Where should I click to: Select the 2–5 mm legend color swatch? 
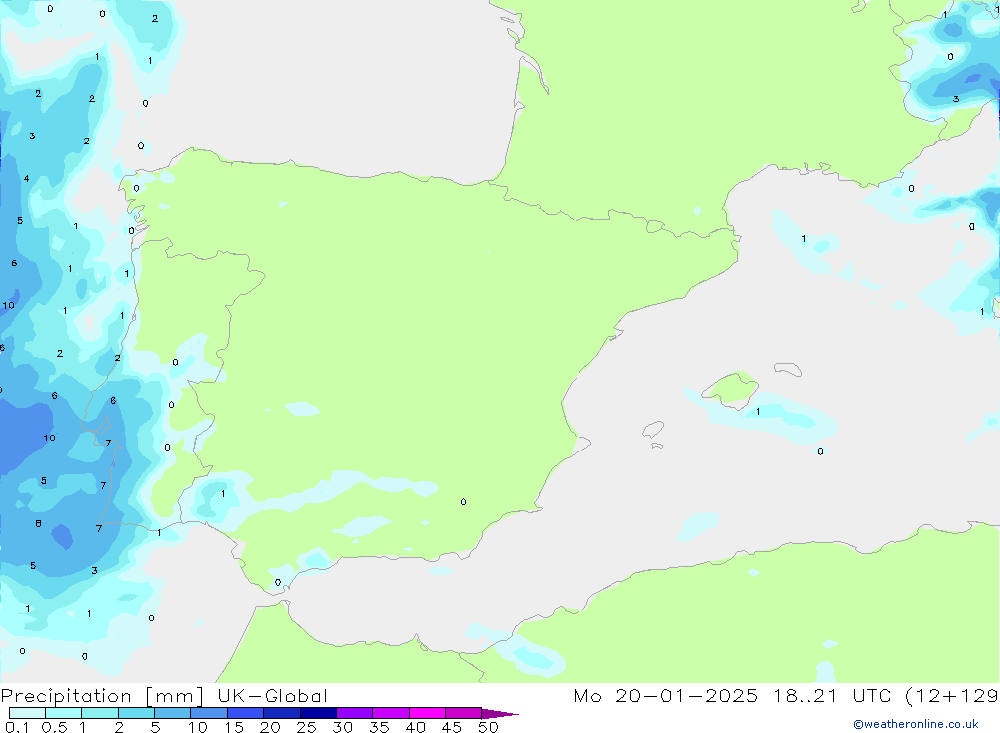pyautogui.click(x=136, y=713)
